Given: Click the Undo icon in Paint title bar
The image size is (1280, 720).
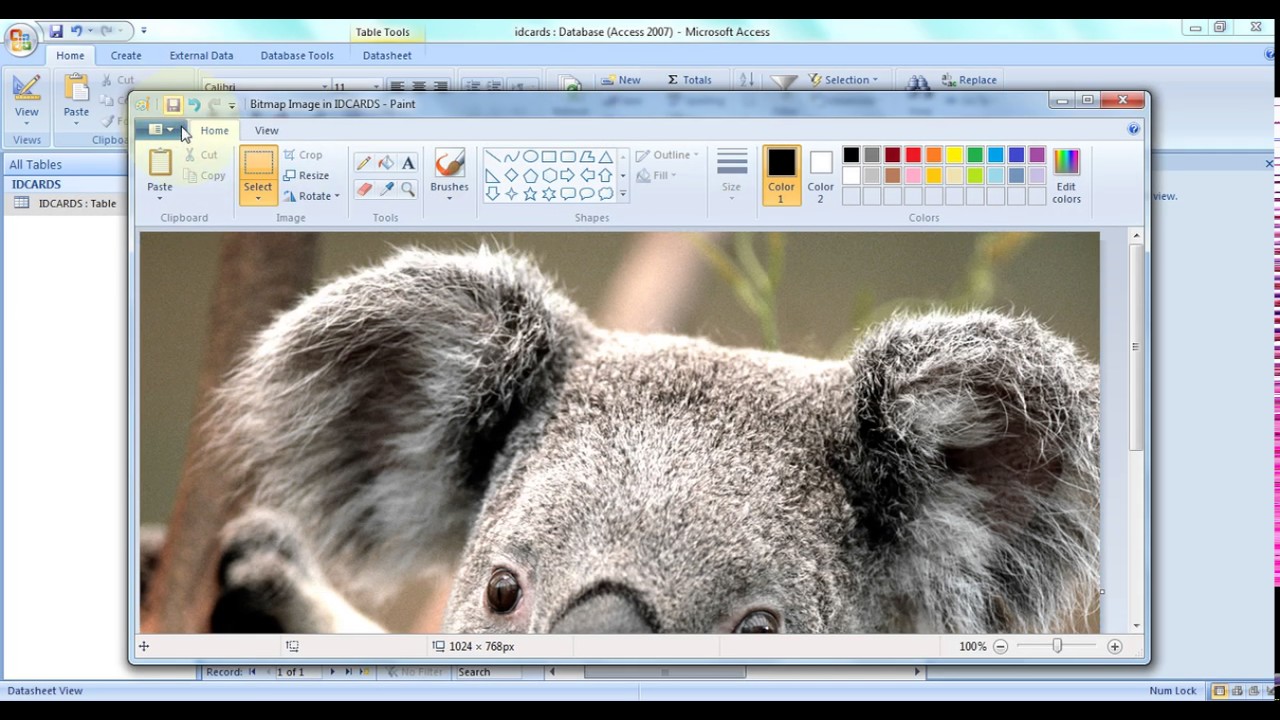Looking at the screenshot, I should [194, 104].
